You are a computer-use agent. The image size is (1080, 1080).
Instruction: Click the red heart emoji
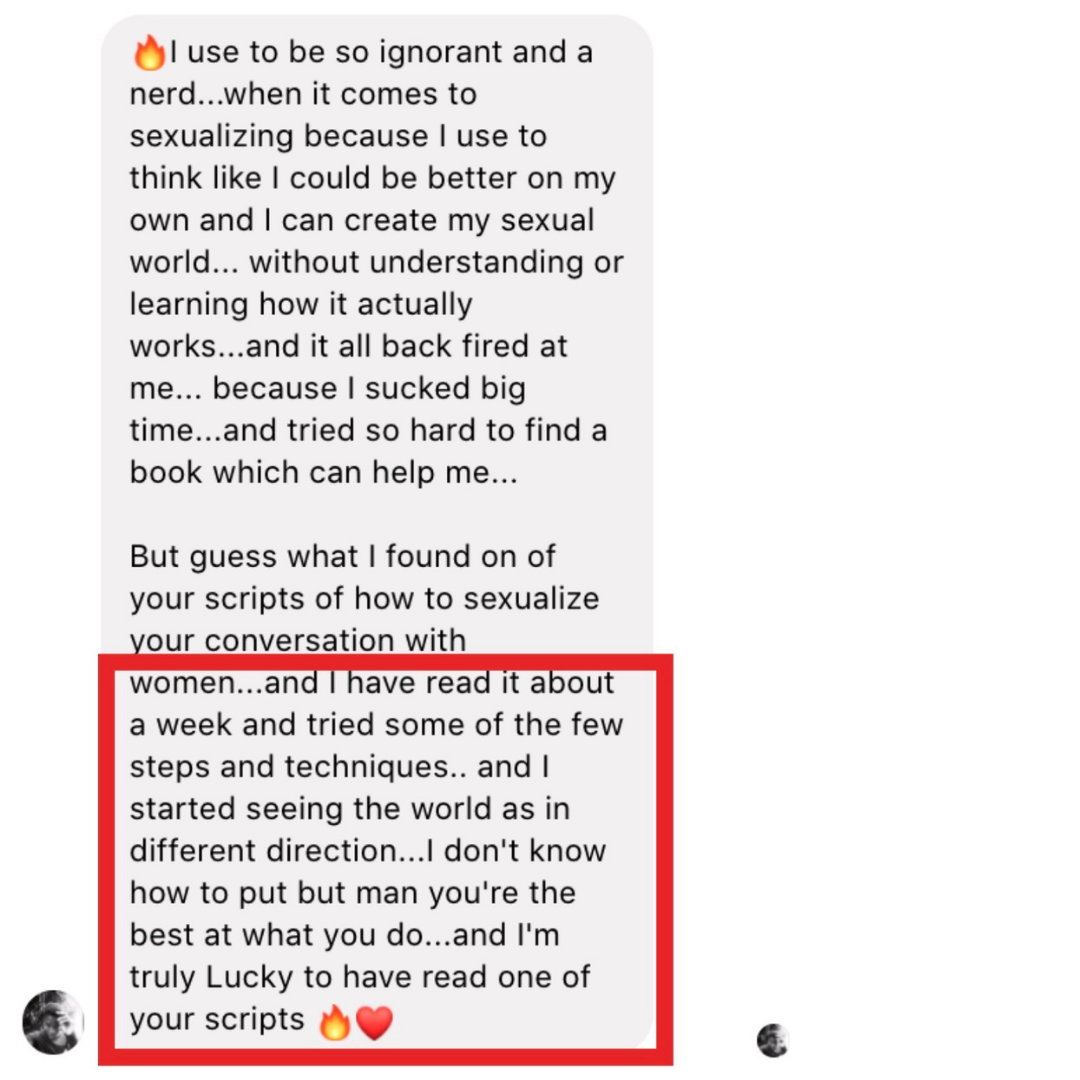[x=375, y=1022]
